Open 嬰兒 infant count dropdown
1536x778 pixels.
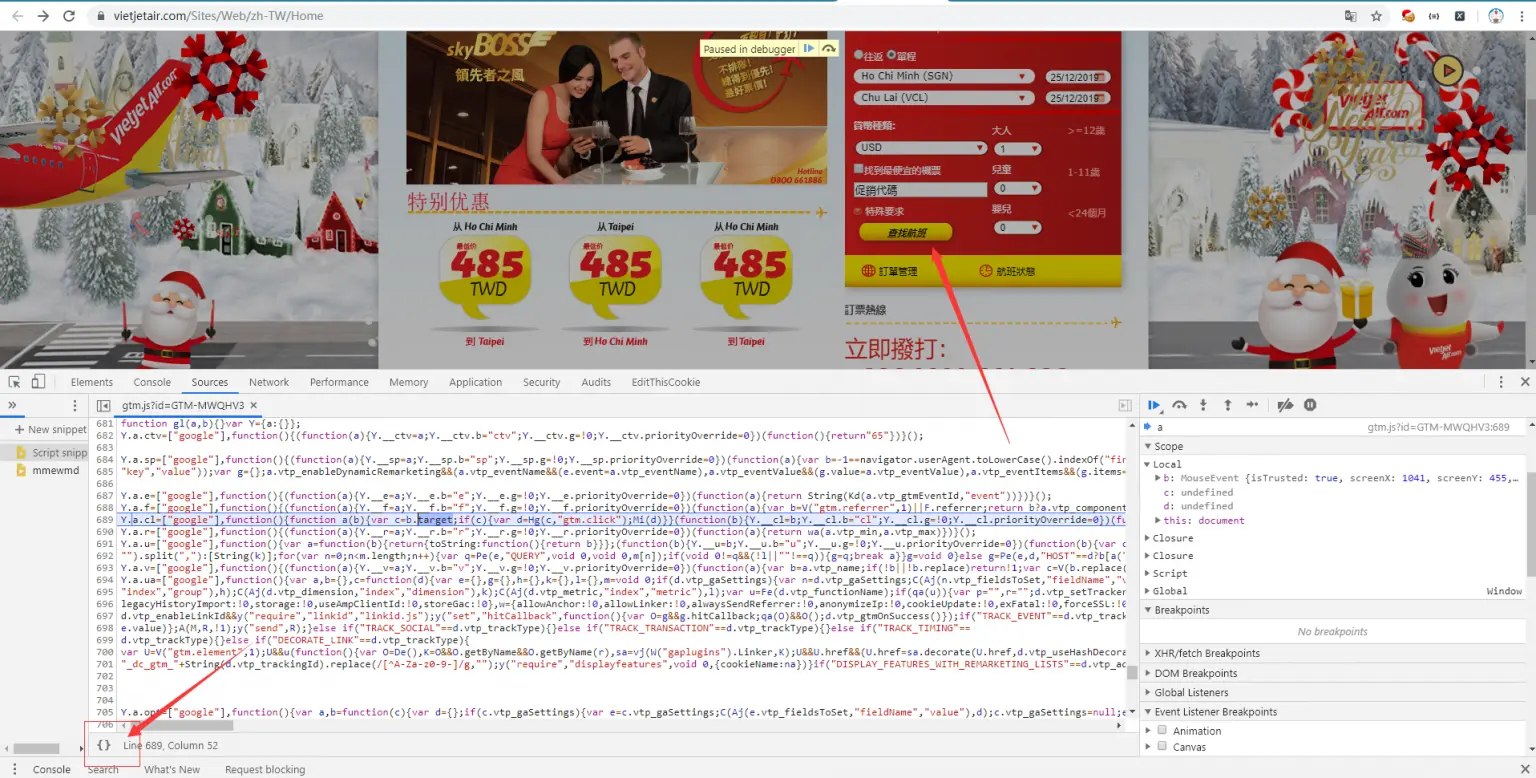point(1017,227)
